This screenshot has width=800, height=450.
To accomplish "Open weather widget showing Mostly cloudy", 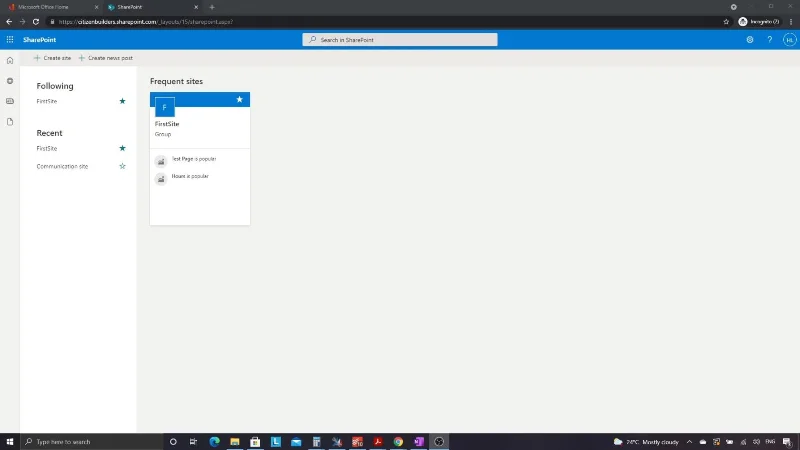I will pyautogui.click(x=646, y=442).
